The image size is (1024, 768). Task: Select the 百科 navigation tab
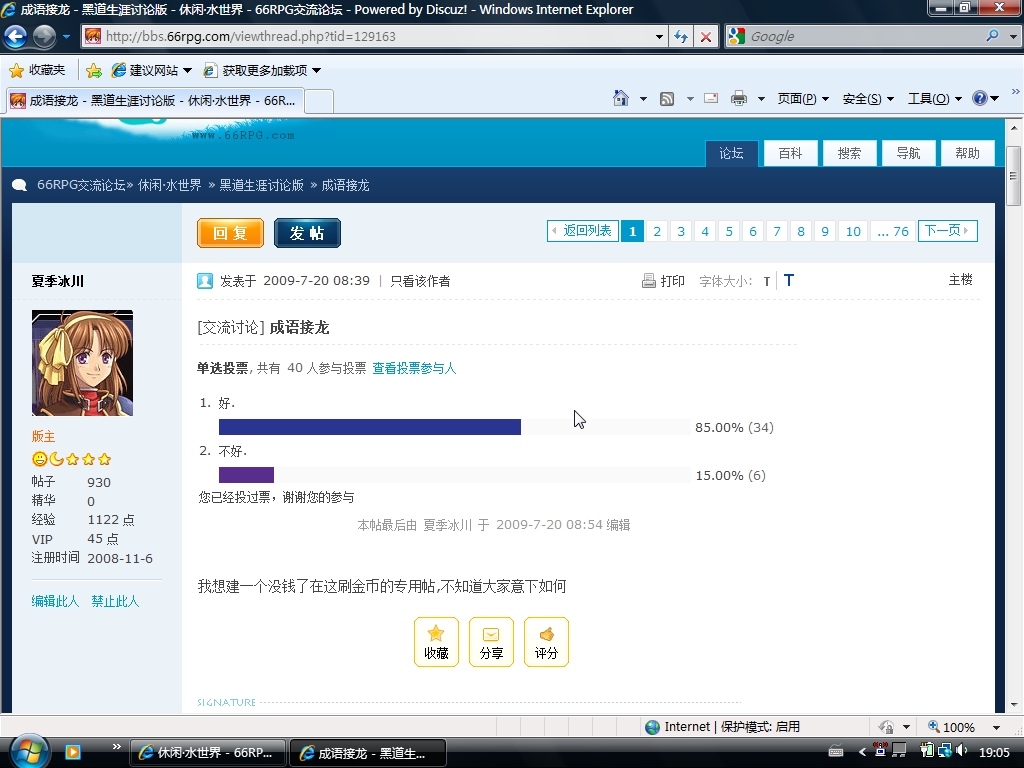[790, 153]
